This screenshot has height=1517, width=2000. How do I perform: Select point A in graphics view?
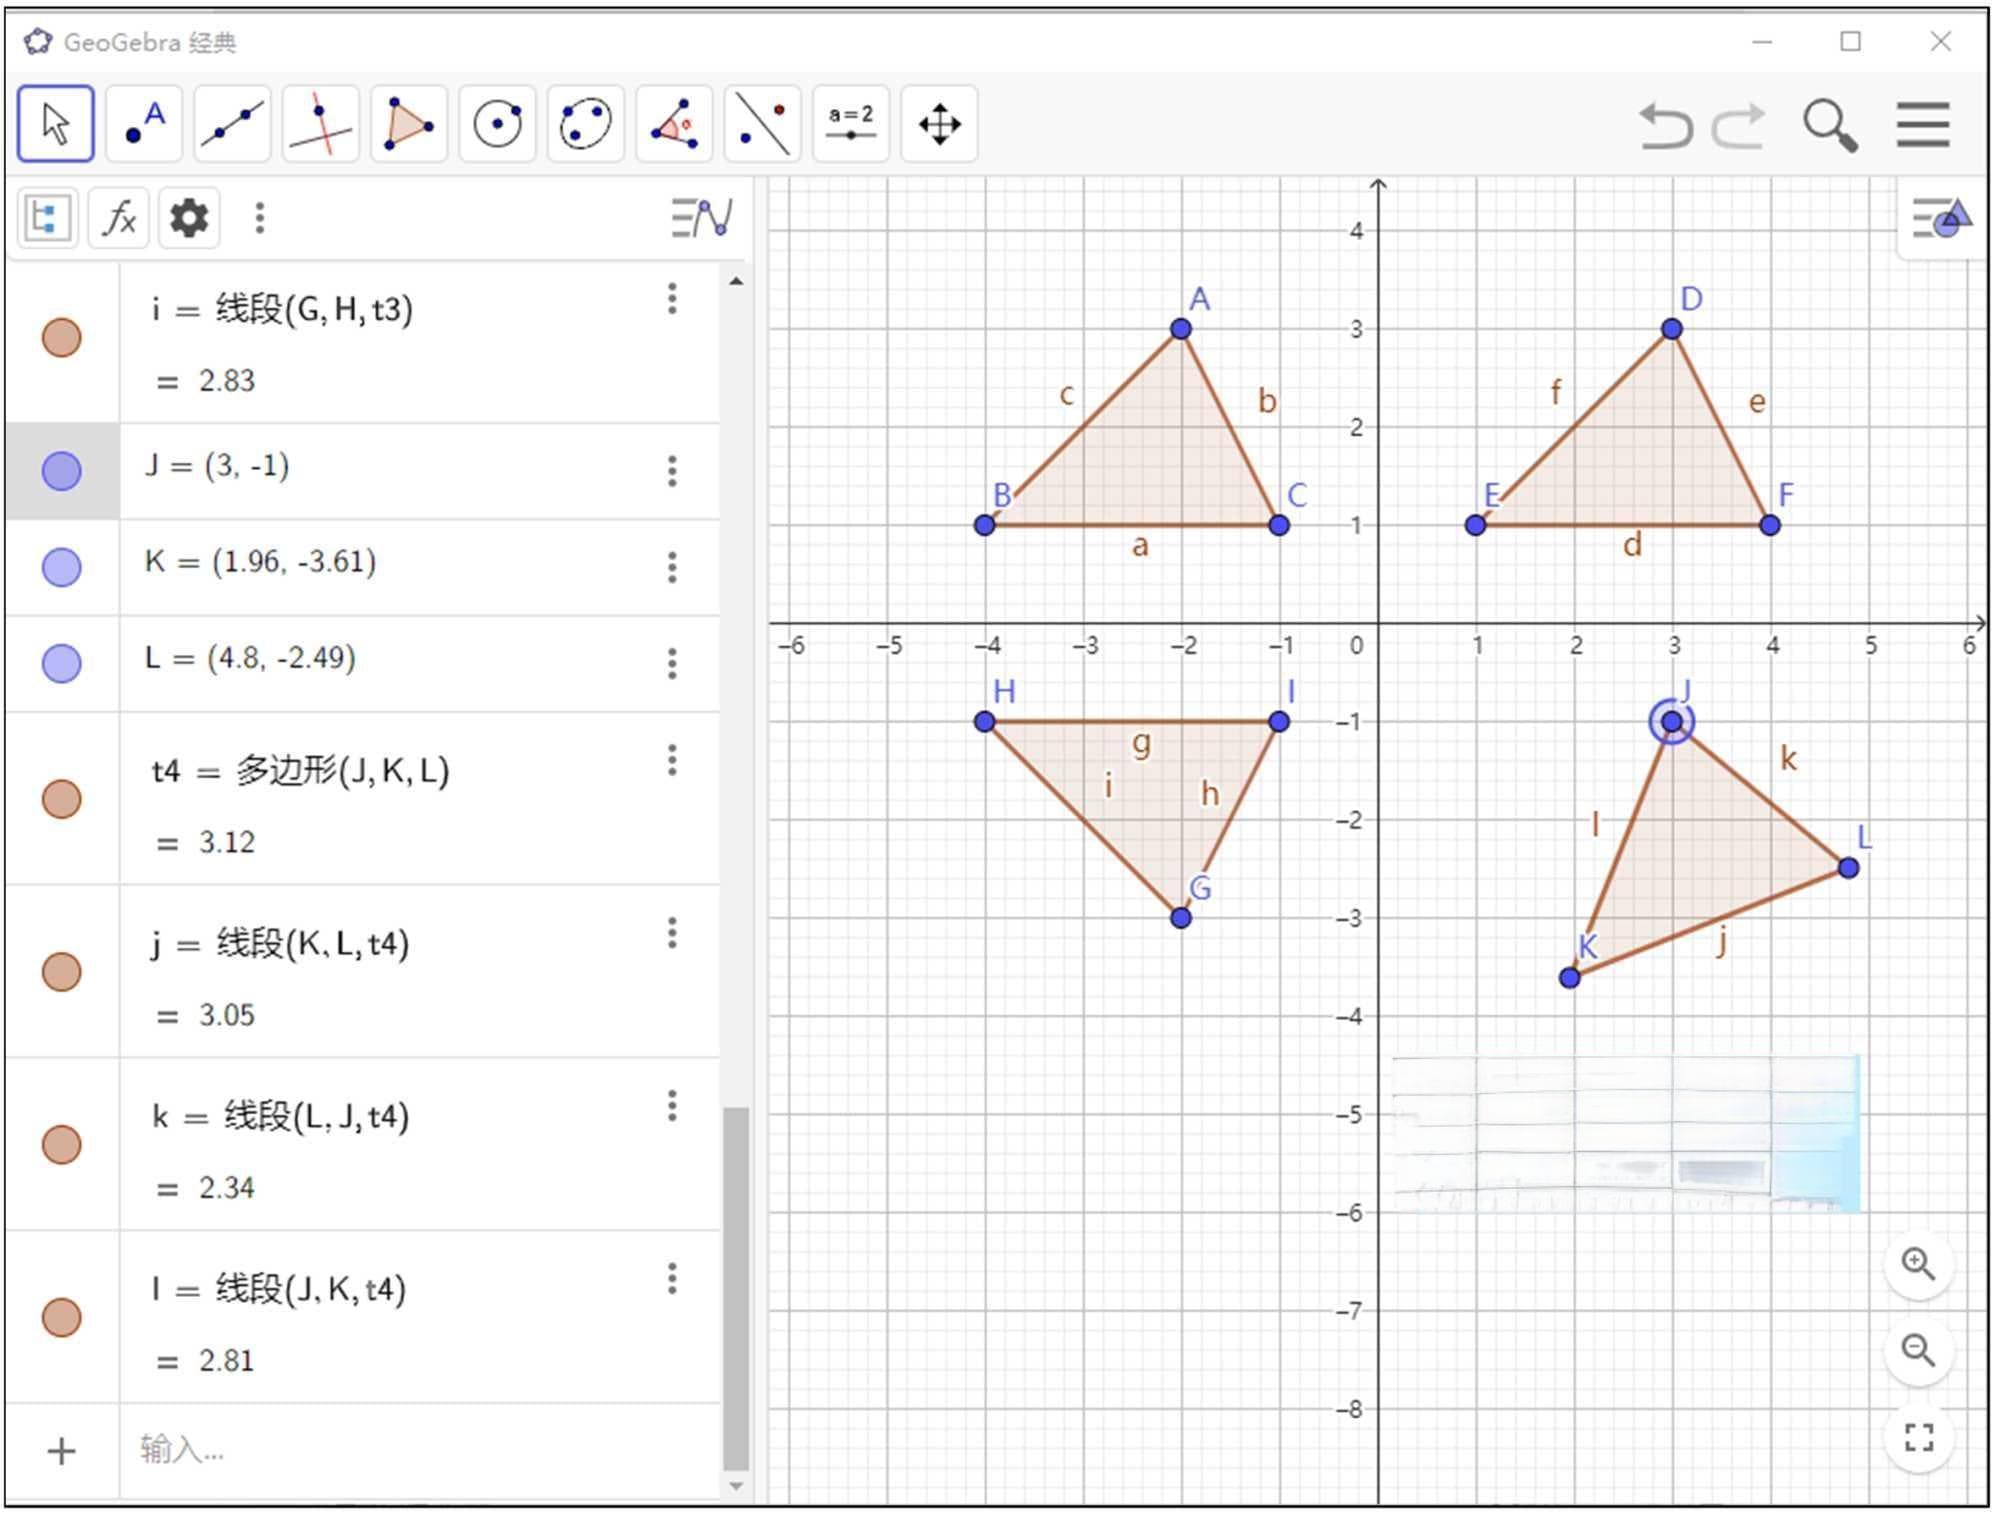point(1181,329)
